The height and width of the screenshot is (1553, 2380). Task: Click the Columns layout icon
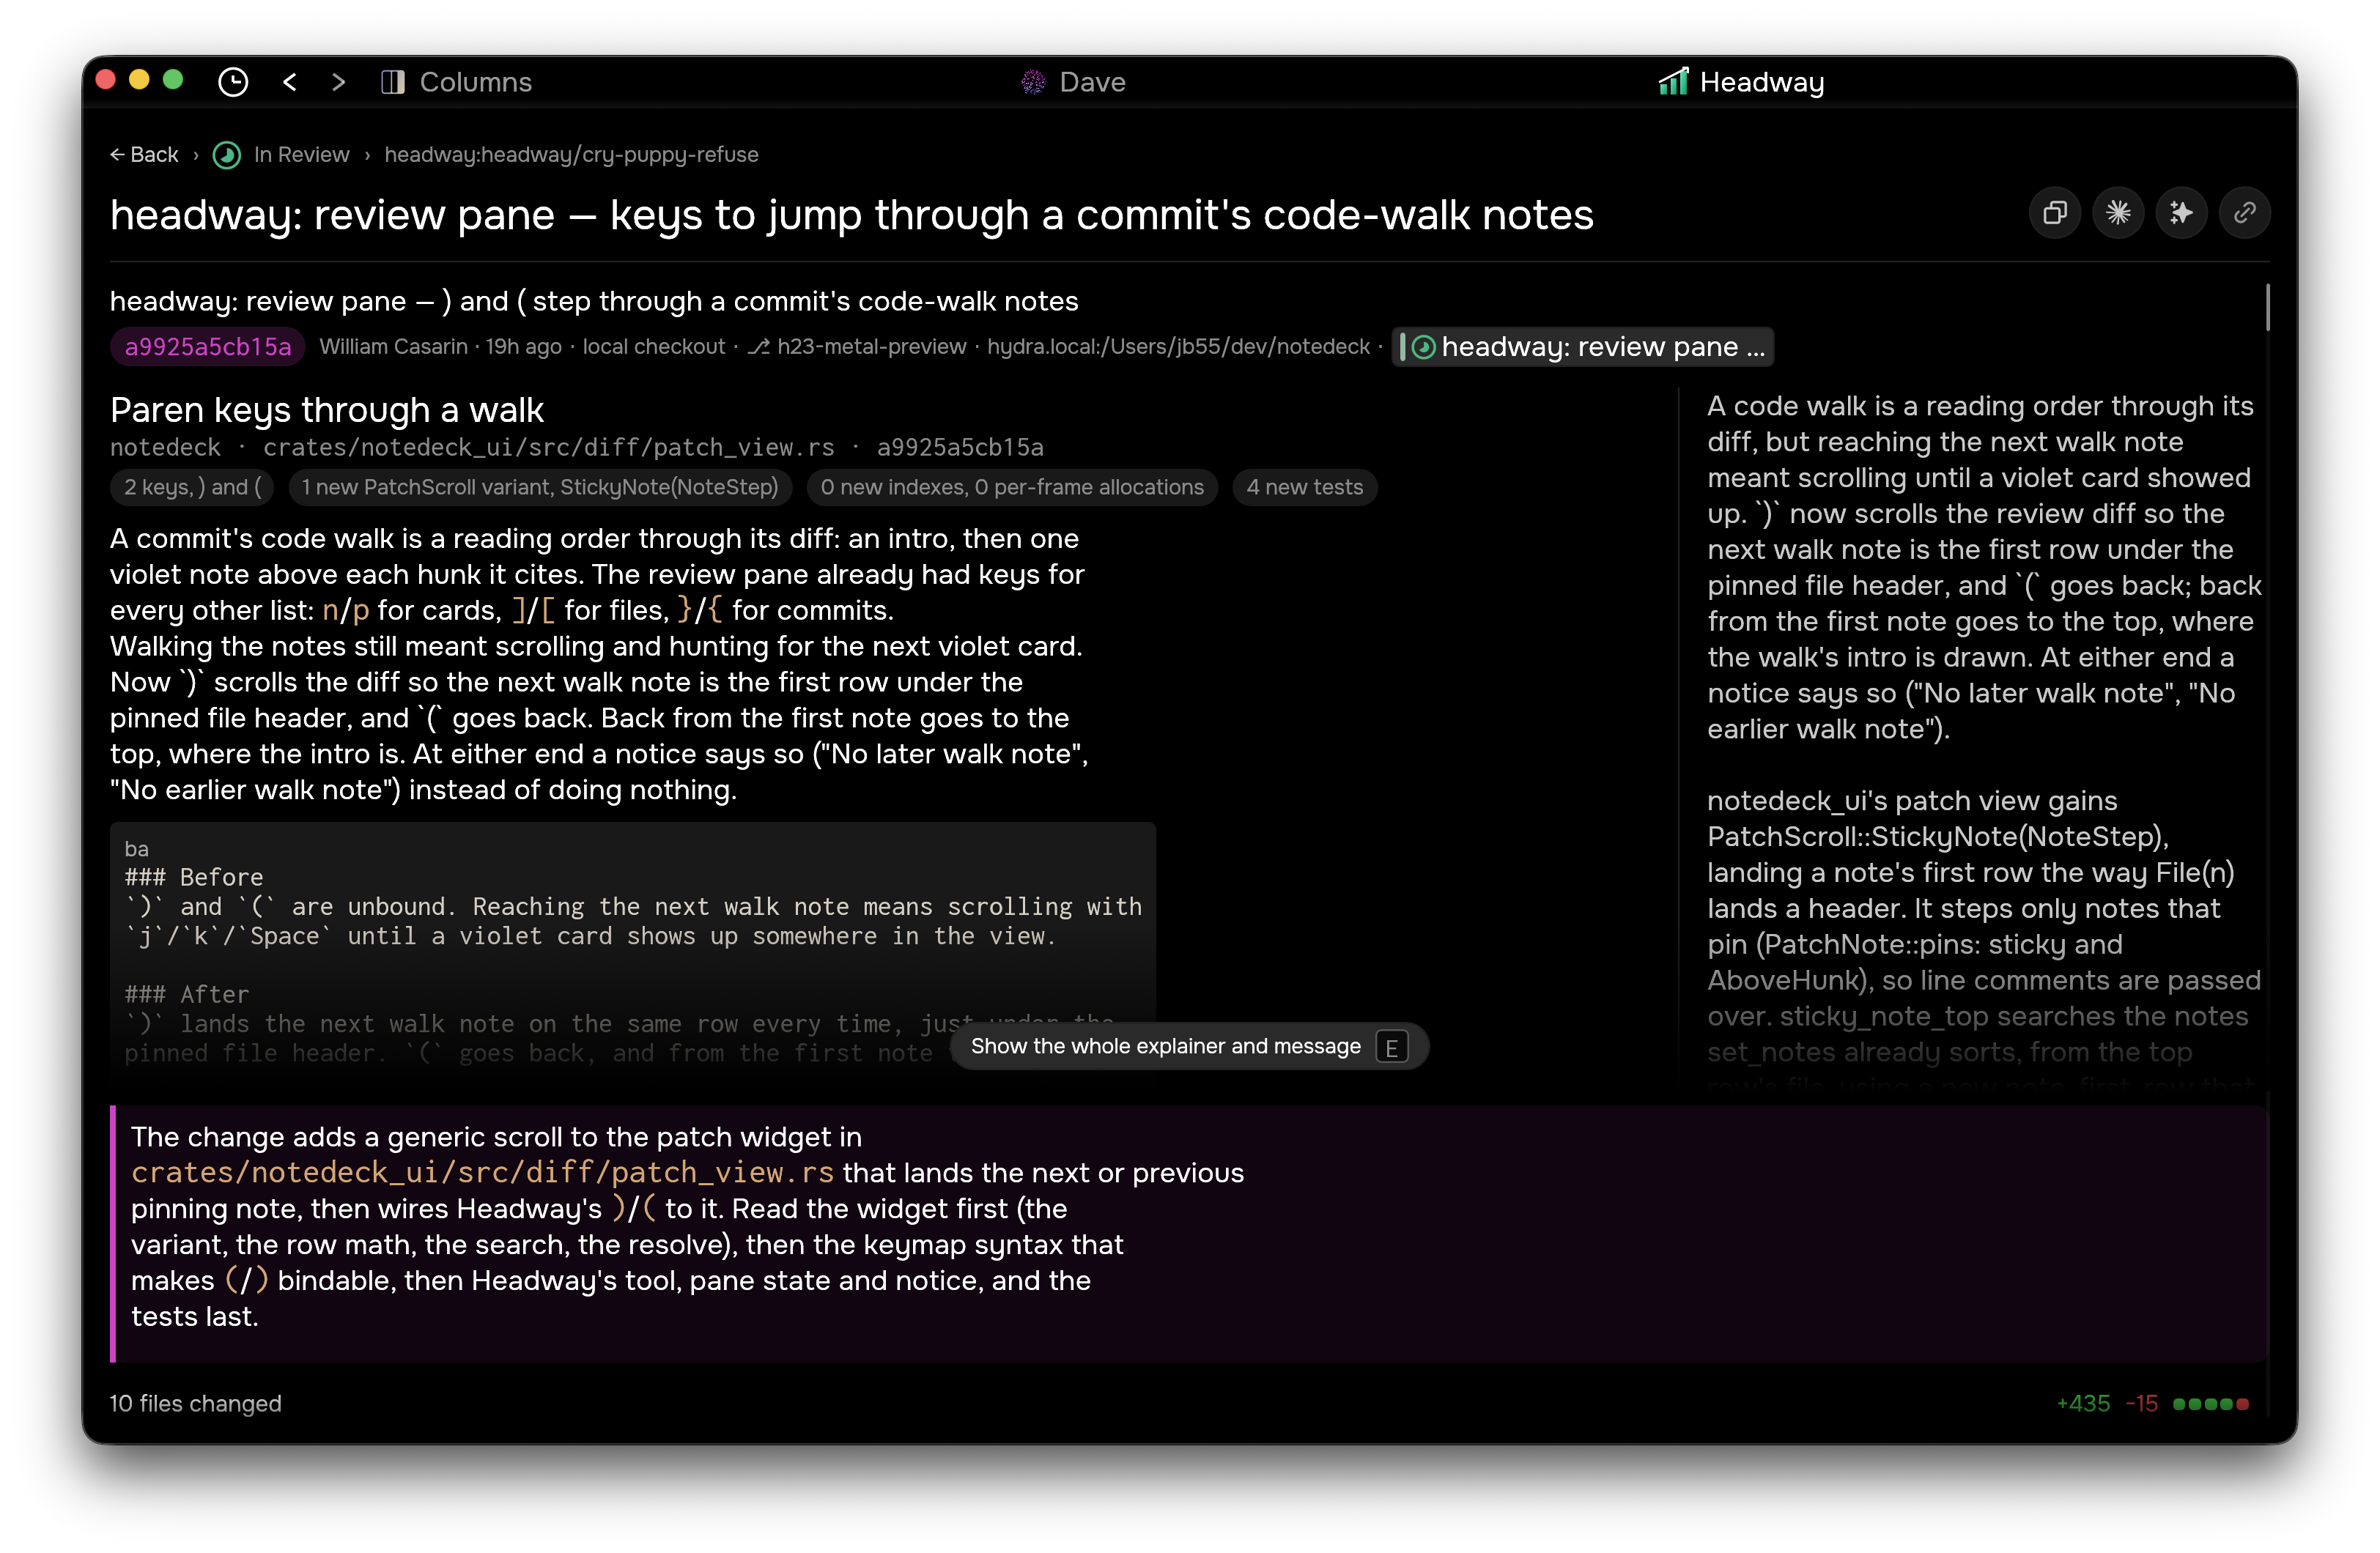(393, 82)
